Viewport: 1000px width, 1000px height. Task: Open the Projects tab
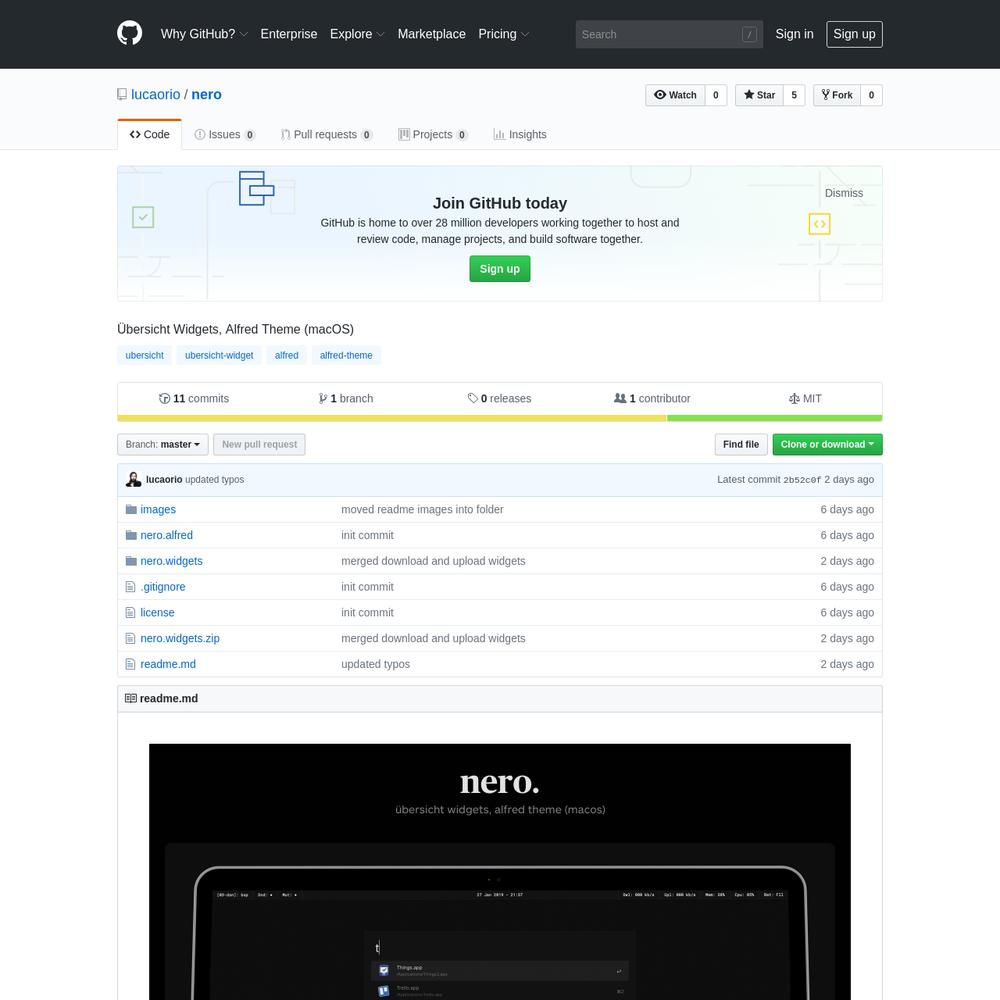tap(433, 135)
